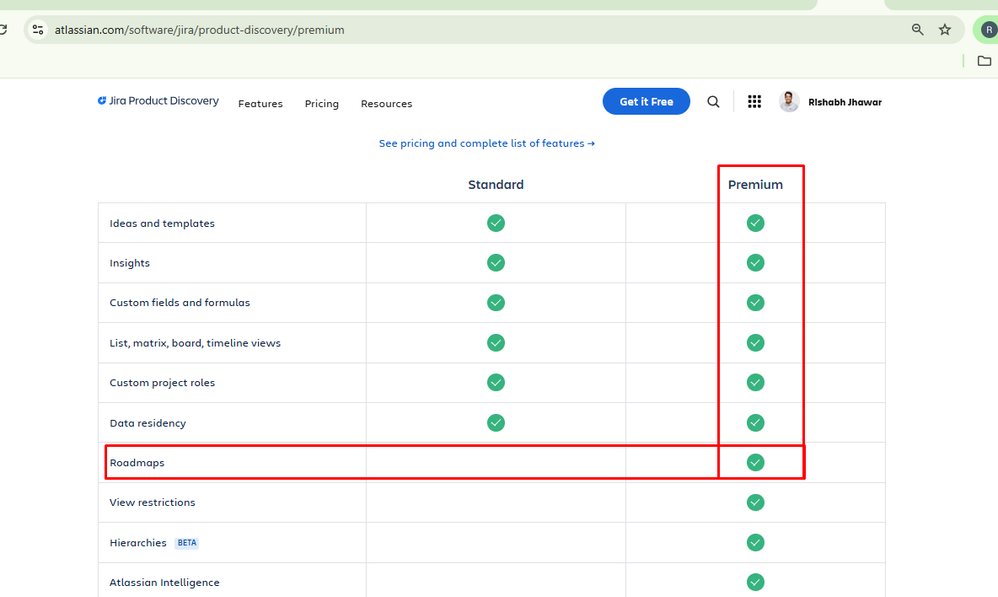Click Premium checkmark for Insights
The width and height of the screenshot is (998, 597).
756,263
